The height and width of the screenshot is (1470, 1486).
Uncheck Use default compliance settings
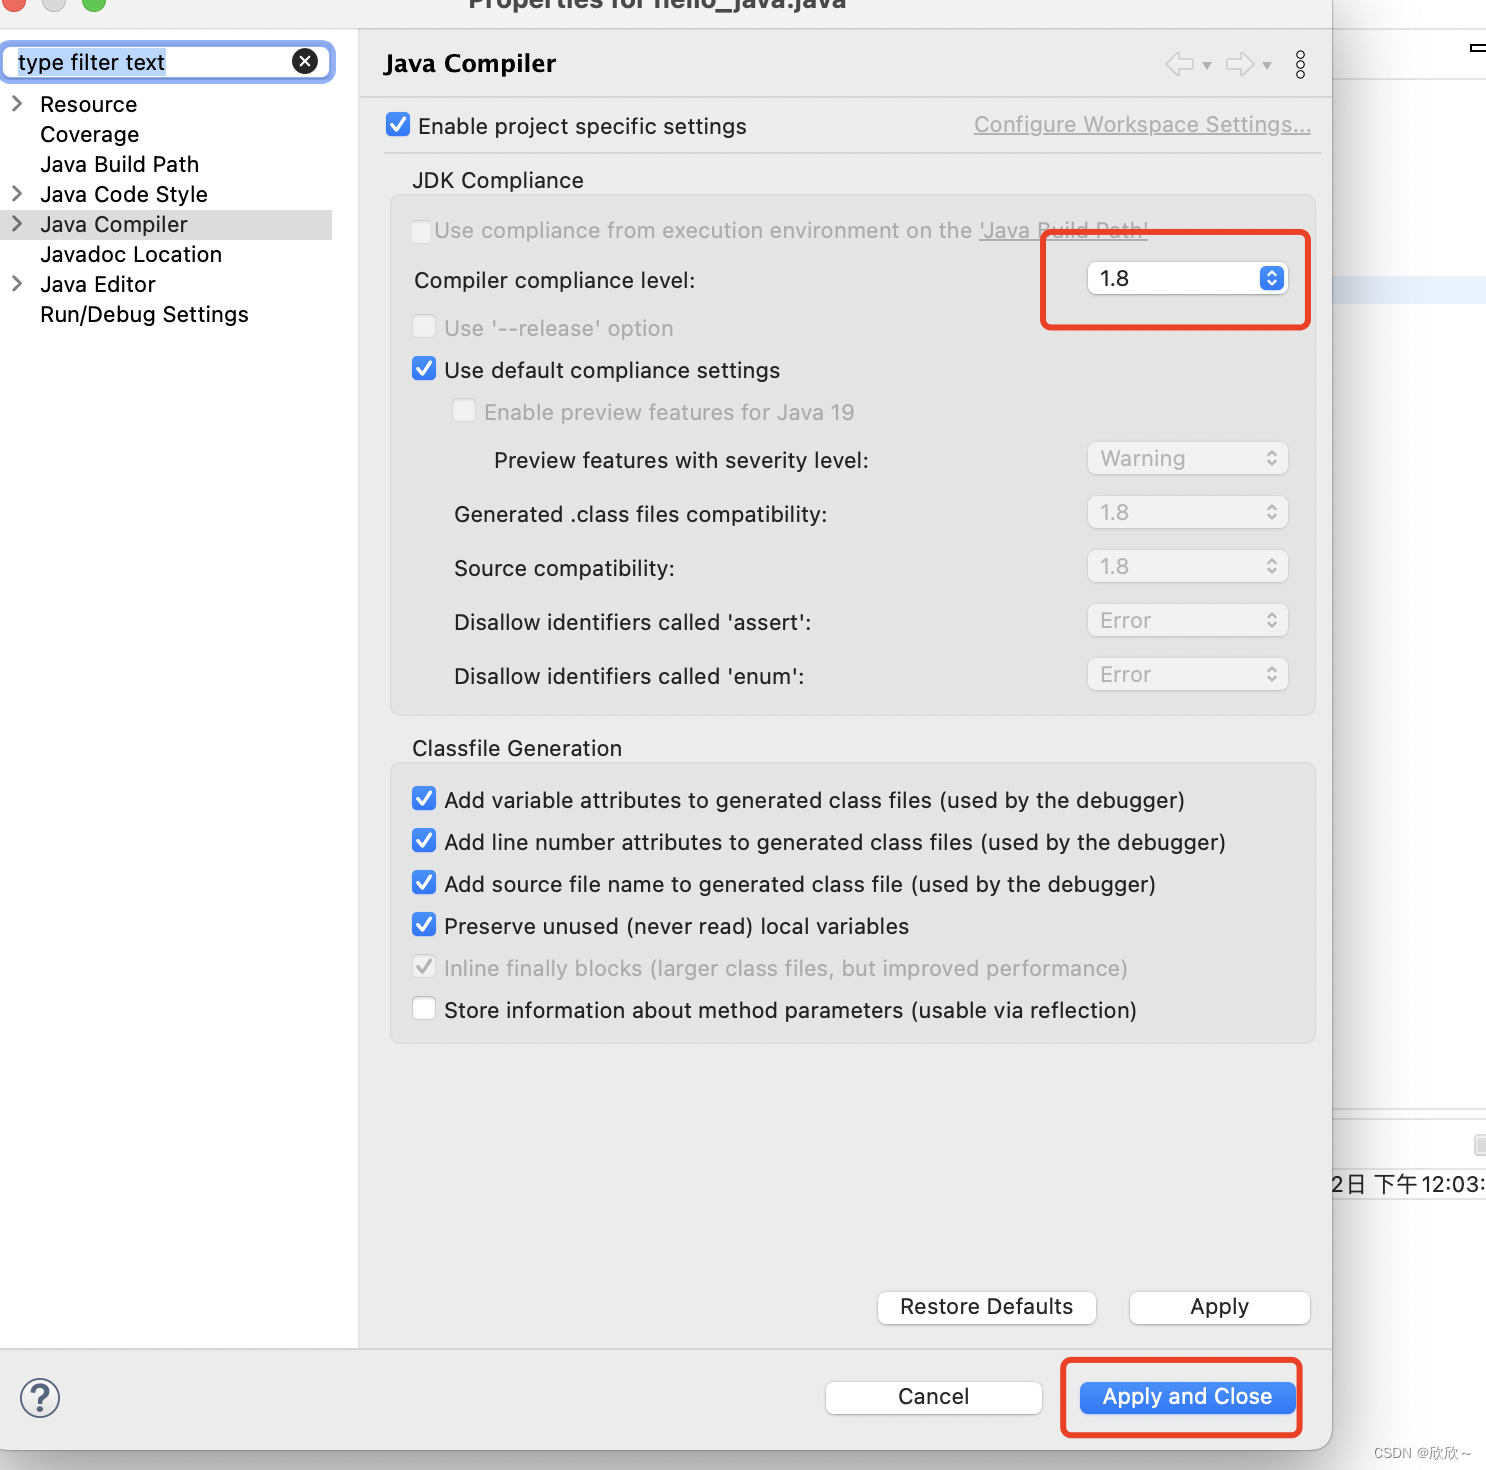[424, 368]
